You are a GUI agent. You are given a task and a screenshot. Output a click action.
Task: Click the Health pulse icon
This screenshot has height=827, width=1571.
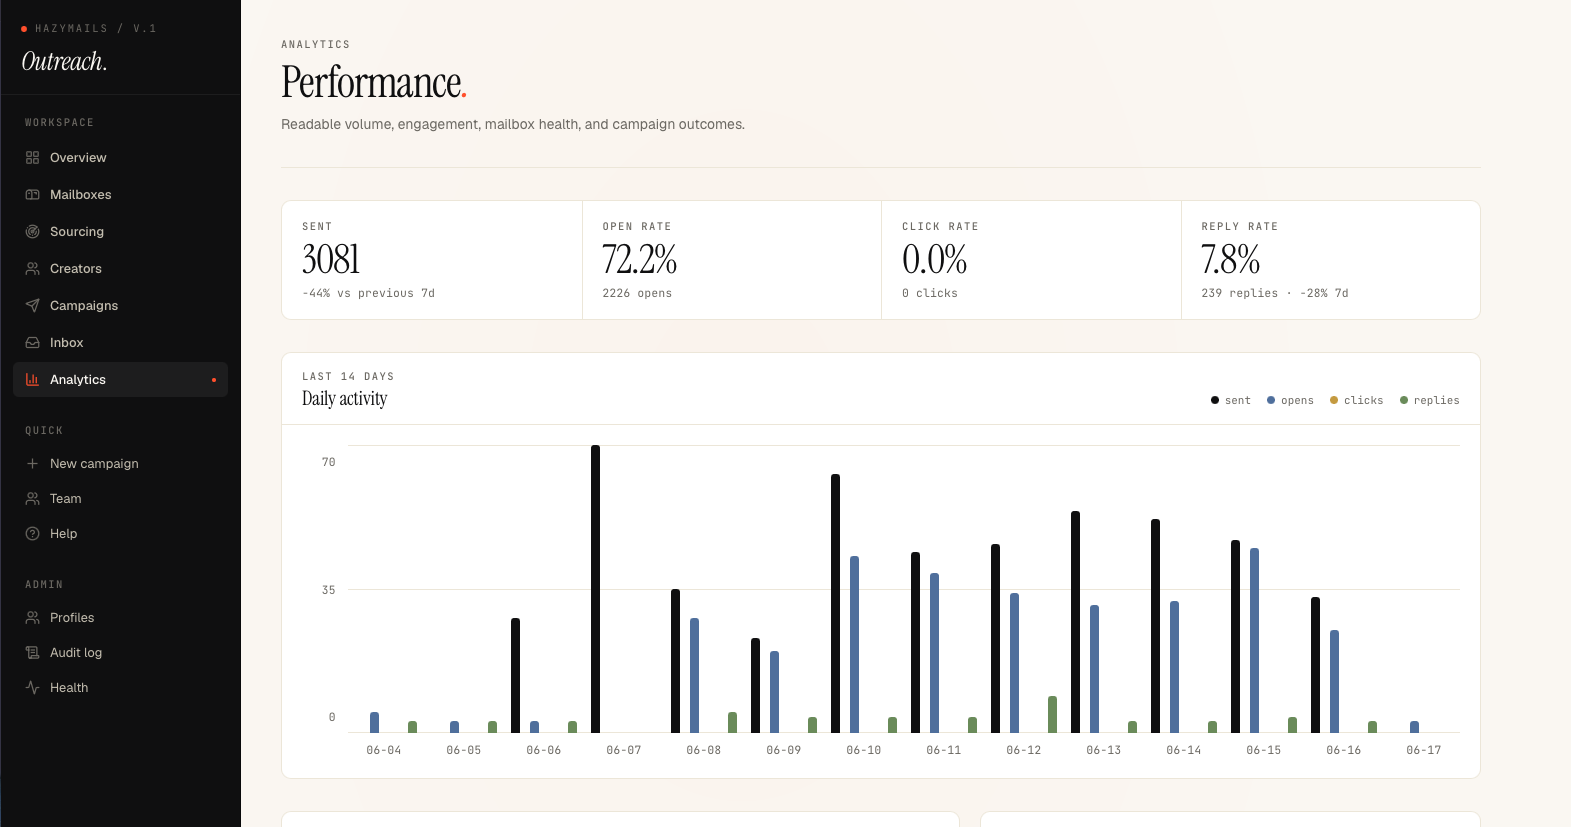32,688
